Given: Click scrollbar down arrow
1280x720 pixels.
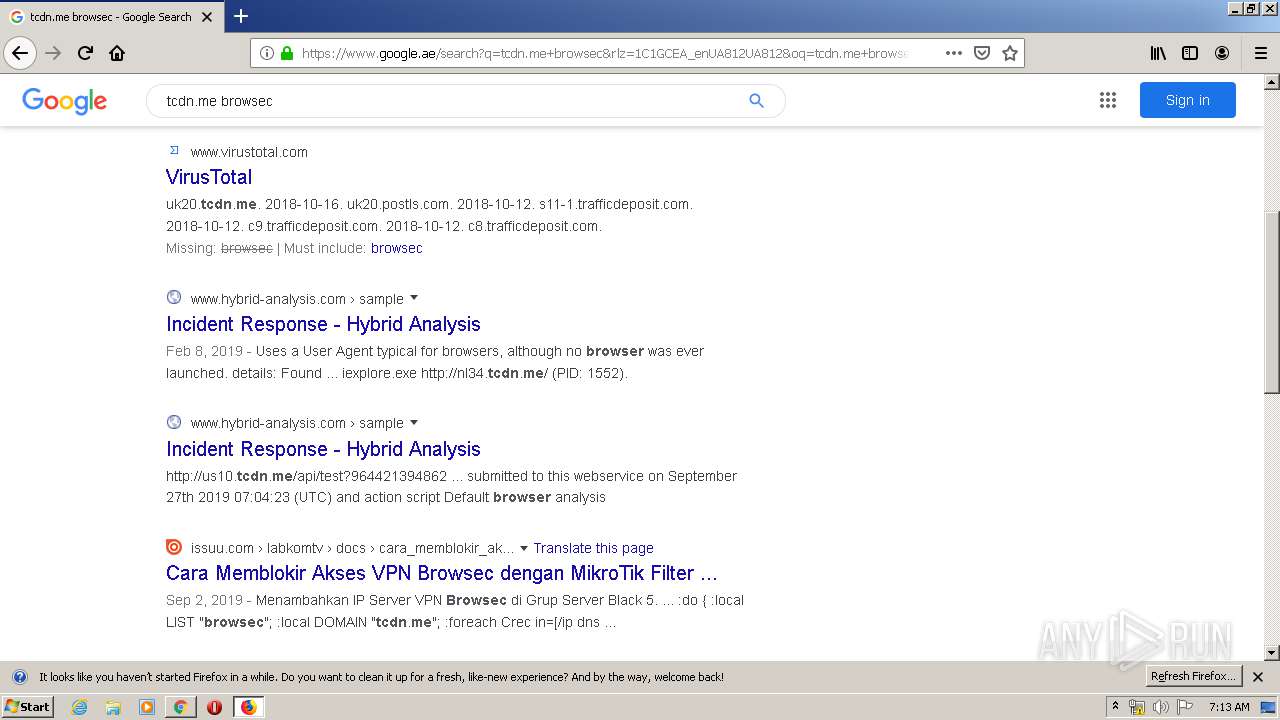Looking at the screenshot, I should pos(1272,653).
